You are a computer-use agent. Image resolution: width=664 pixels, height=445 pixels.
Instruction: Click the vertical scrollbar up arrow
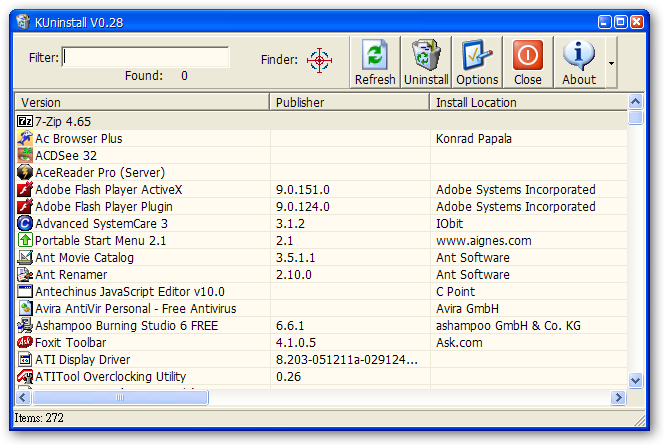point(635,101)
